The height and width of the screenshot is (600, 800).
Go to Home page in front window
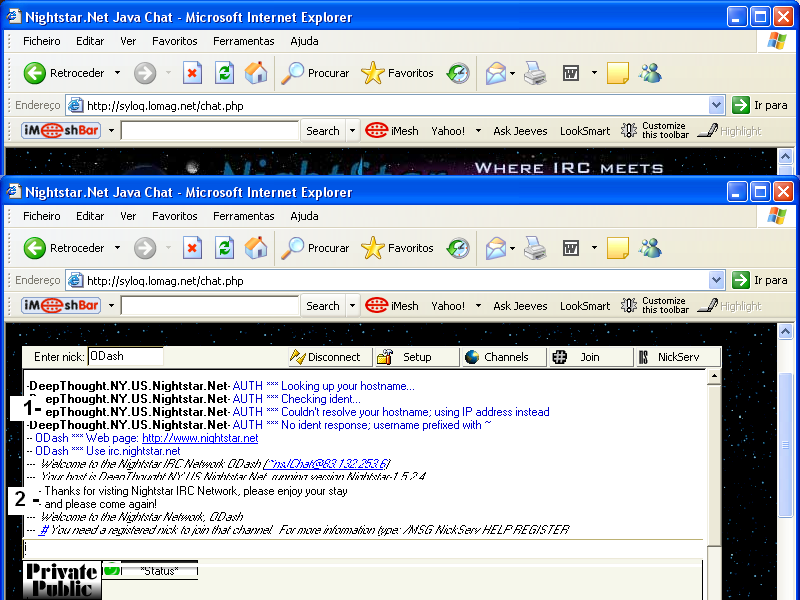pyautogui.click(x=256, y=248)
